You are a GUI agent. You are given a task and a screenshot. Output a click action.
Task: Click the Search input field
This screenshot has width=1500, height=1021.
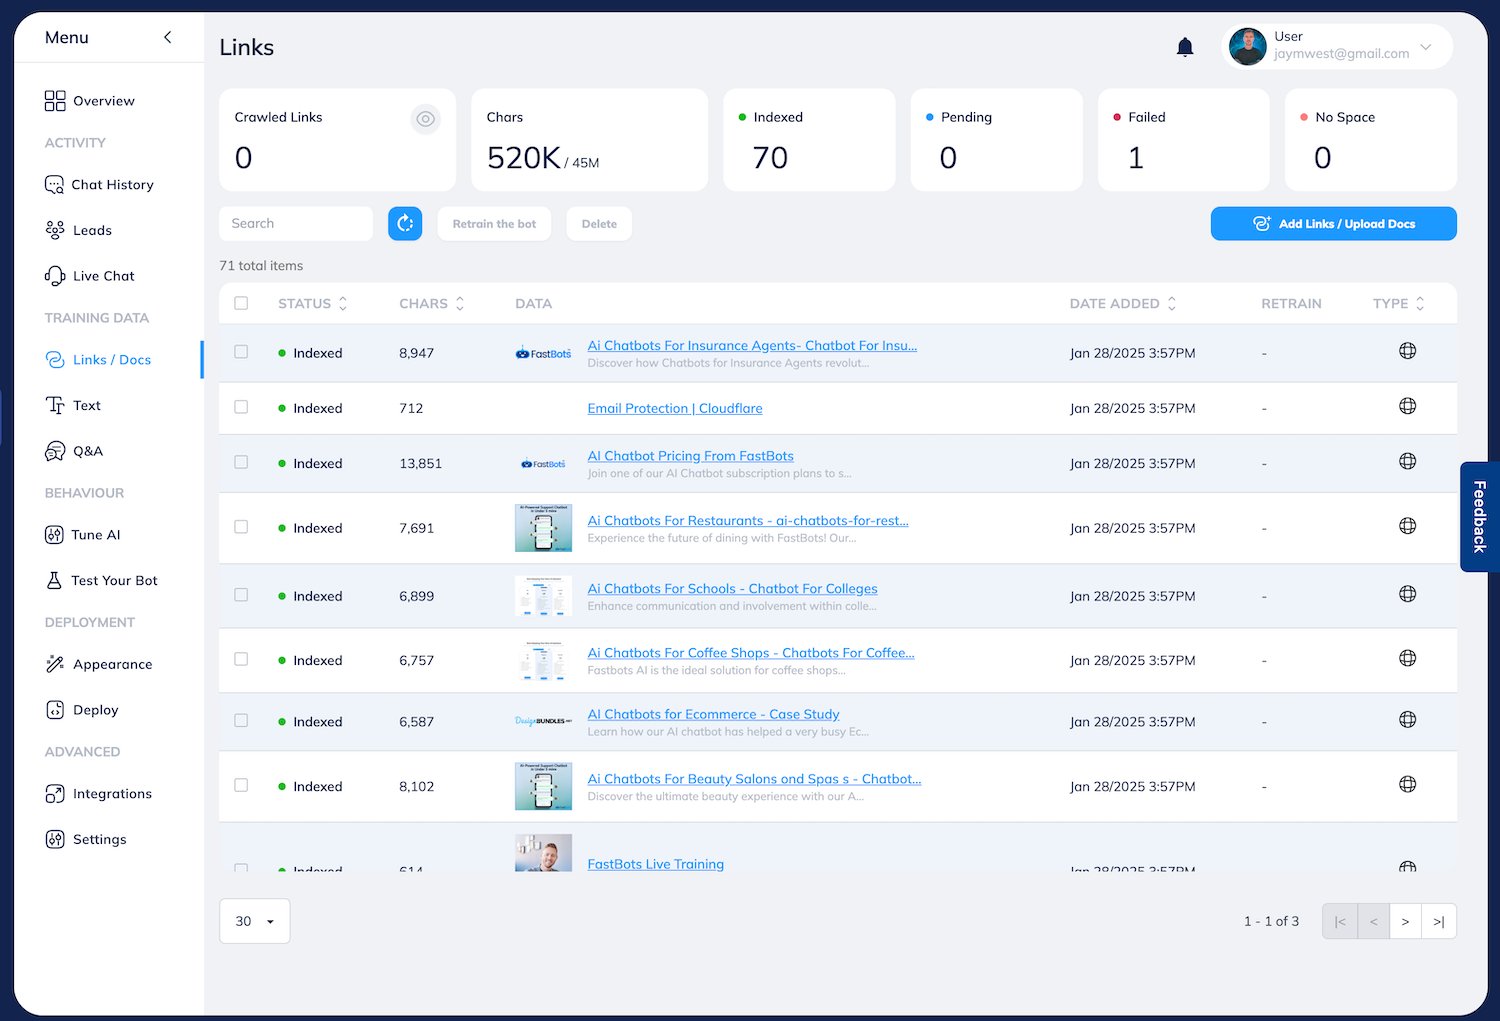tap(296, 224)
